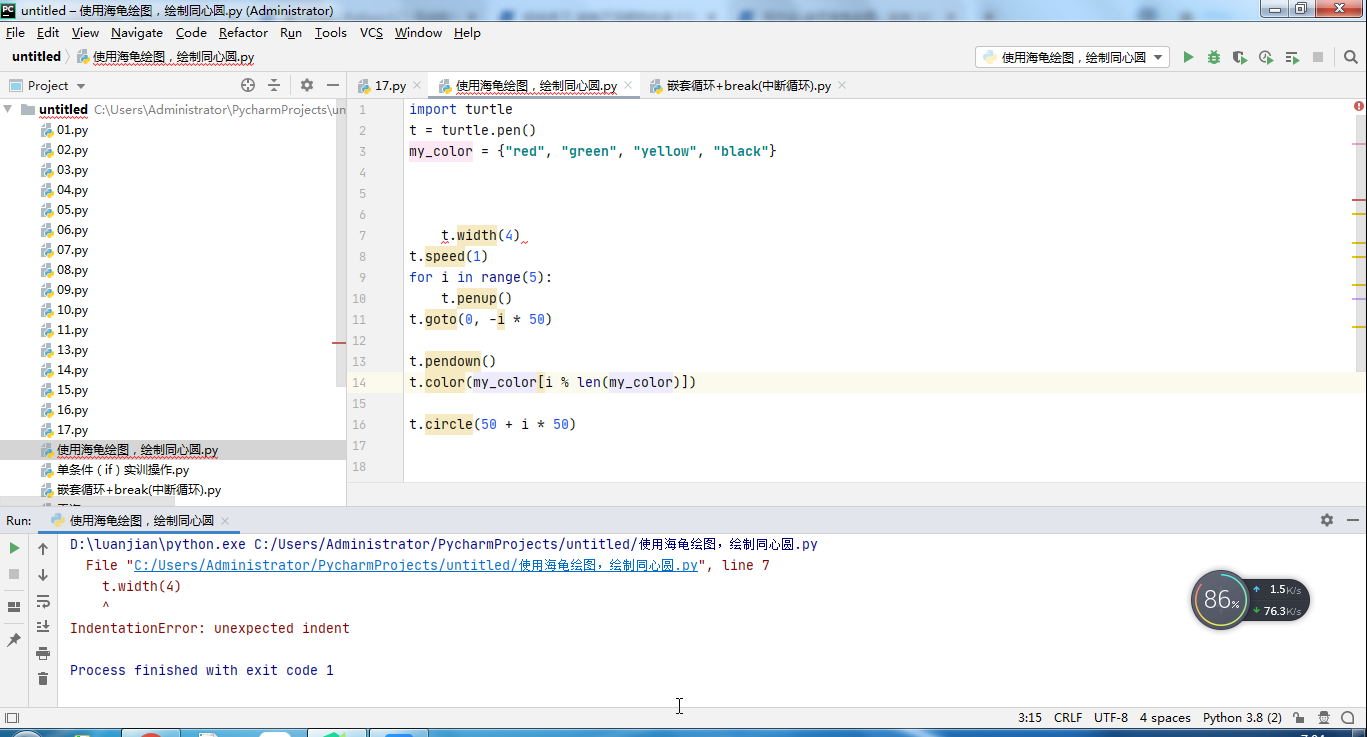Click file path link in traceback

(416, 566)
